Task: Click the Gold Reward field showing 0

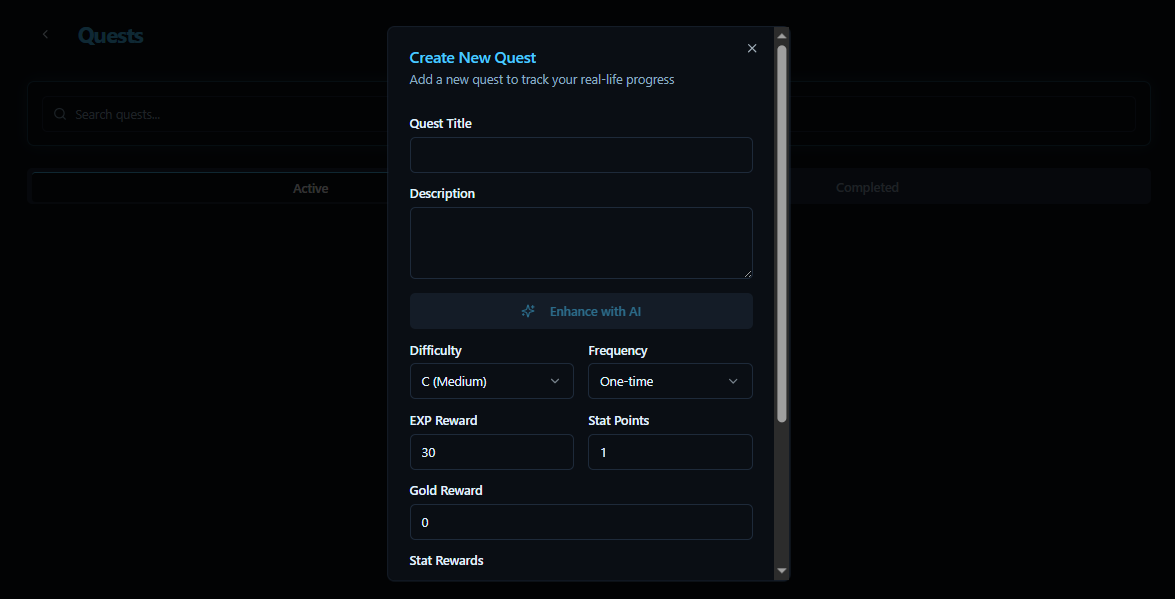Action: click(x=581, y=522)
